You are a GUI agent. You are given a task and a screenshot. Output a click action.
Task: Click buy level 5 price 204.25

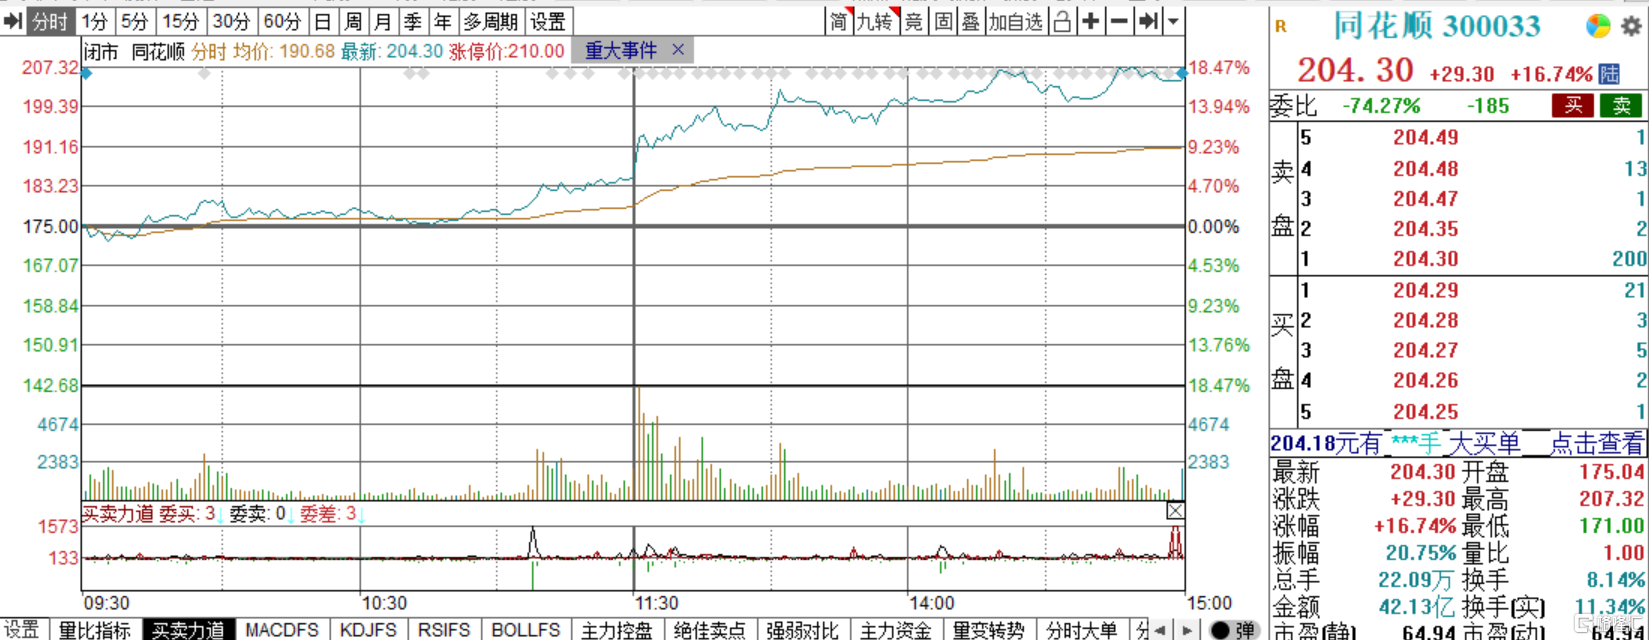(1426, 412)
